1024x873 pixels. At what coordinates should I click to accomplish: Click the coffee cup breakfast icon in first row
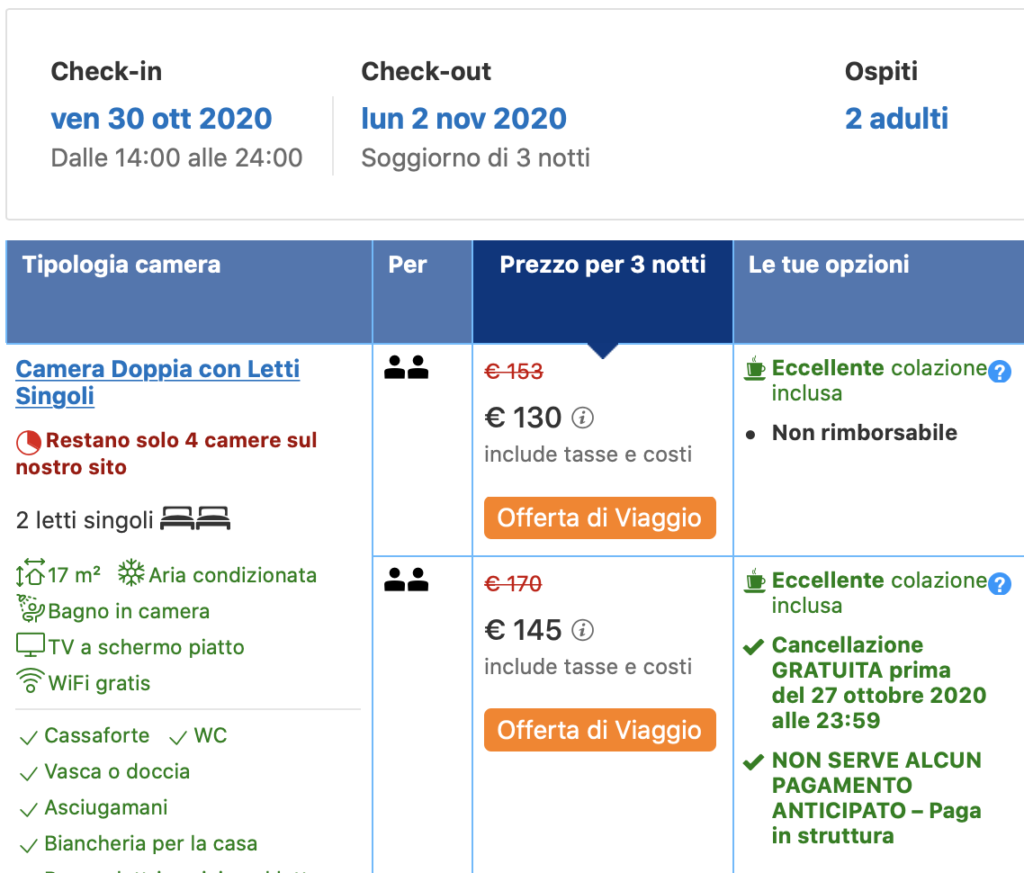(755, 368)
